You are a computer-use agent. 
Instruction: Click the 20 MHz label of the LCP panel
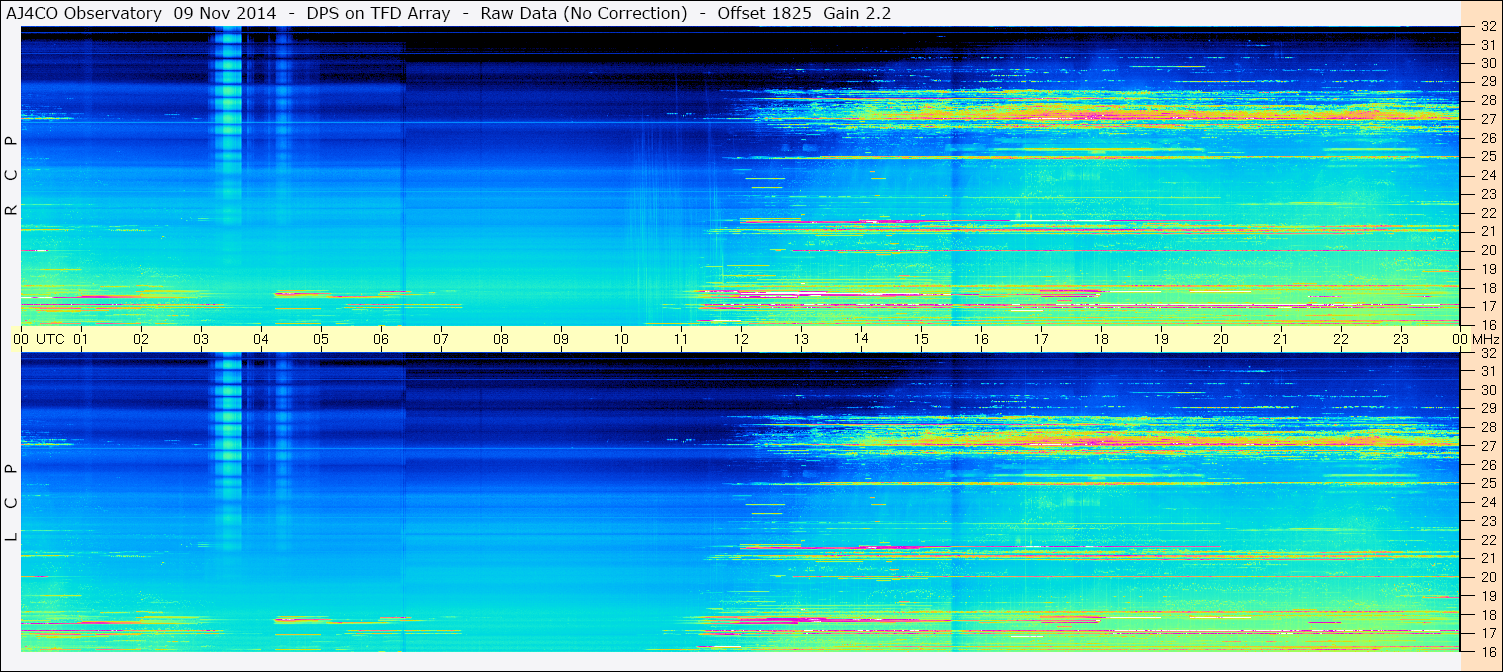(1488, 577)
